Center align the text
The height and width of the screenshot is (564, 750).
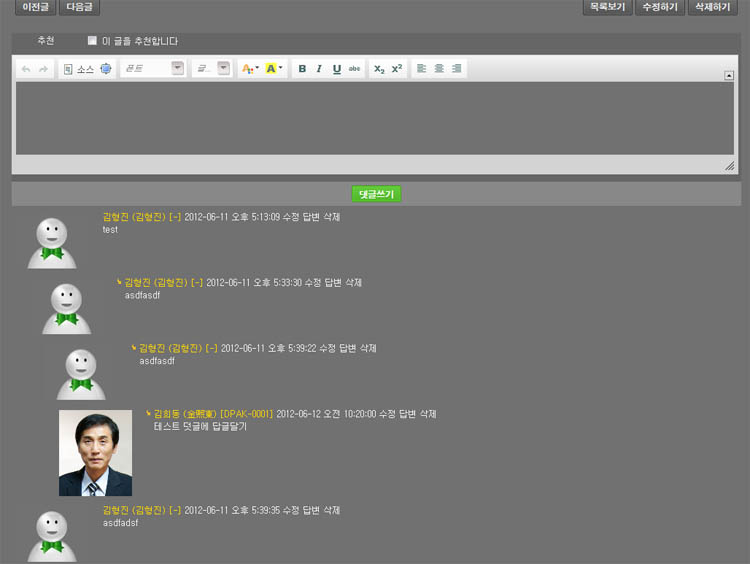pos(439,69)
